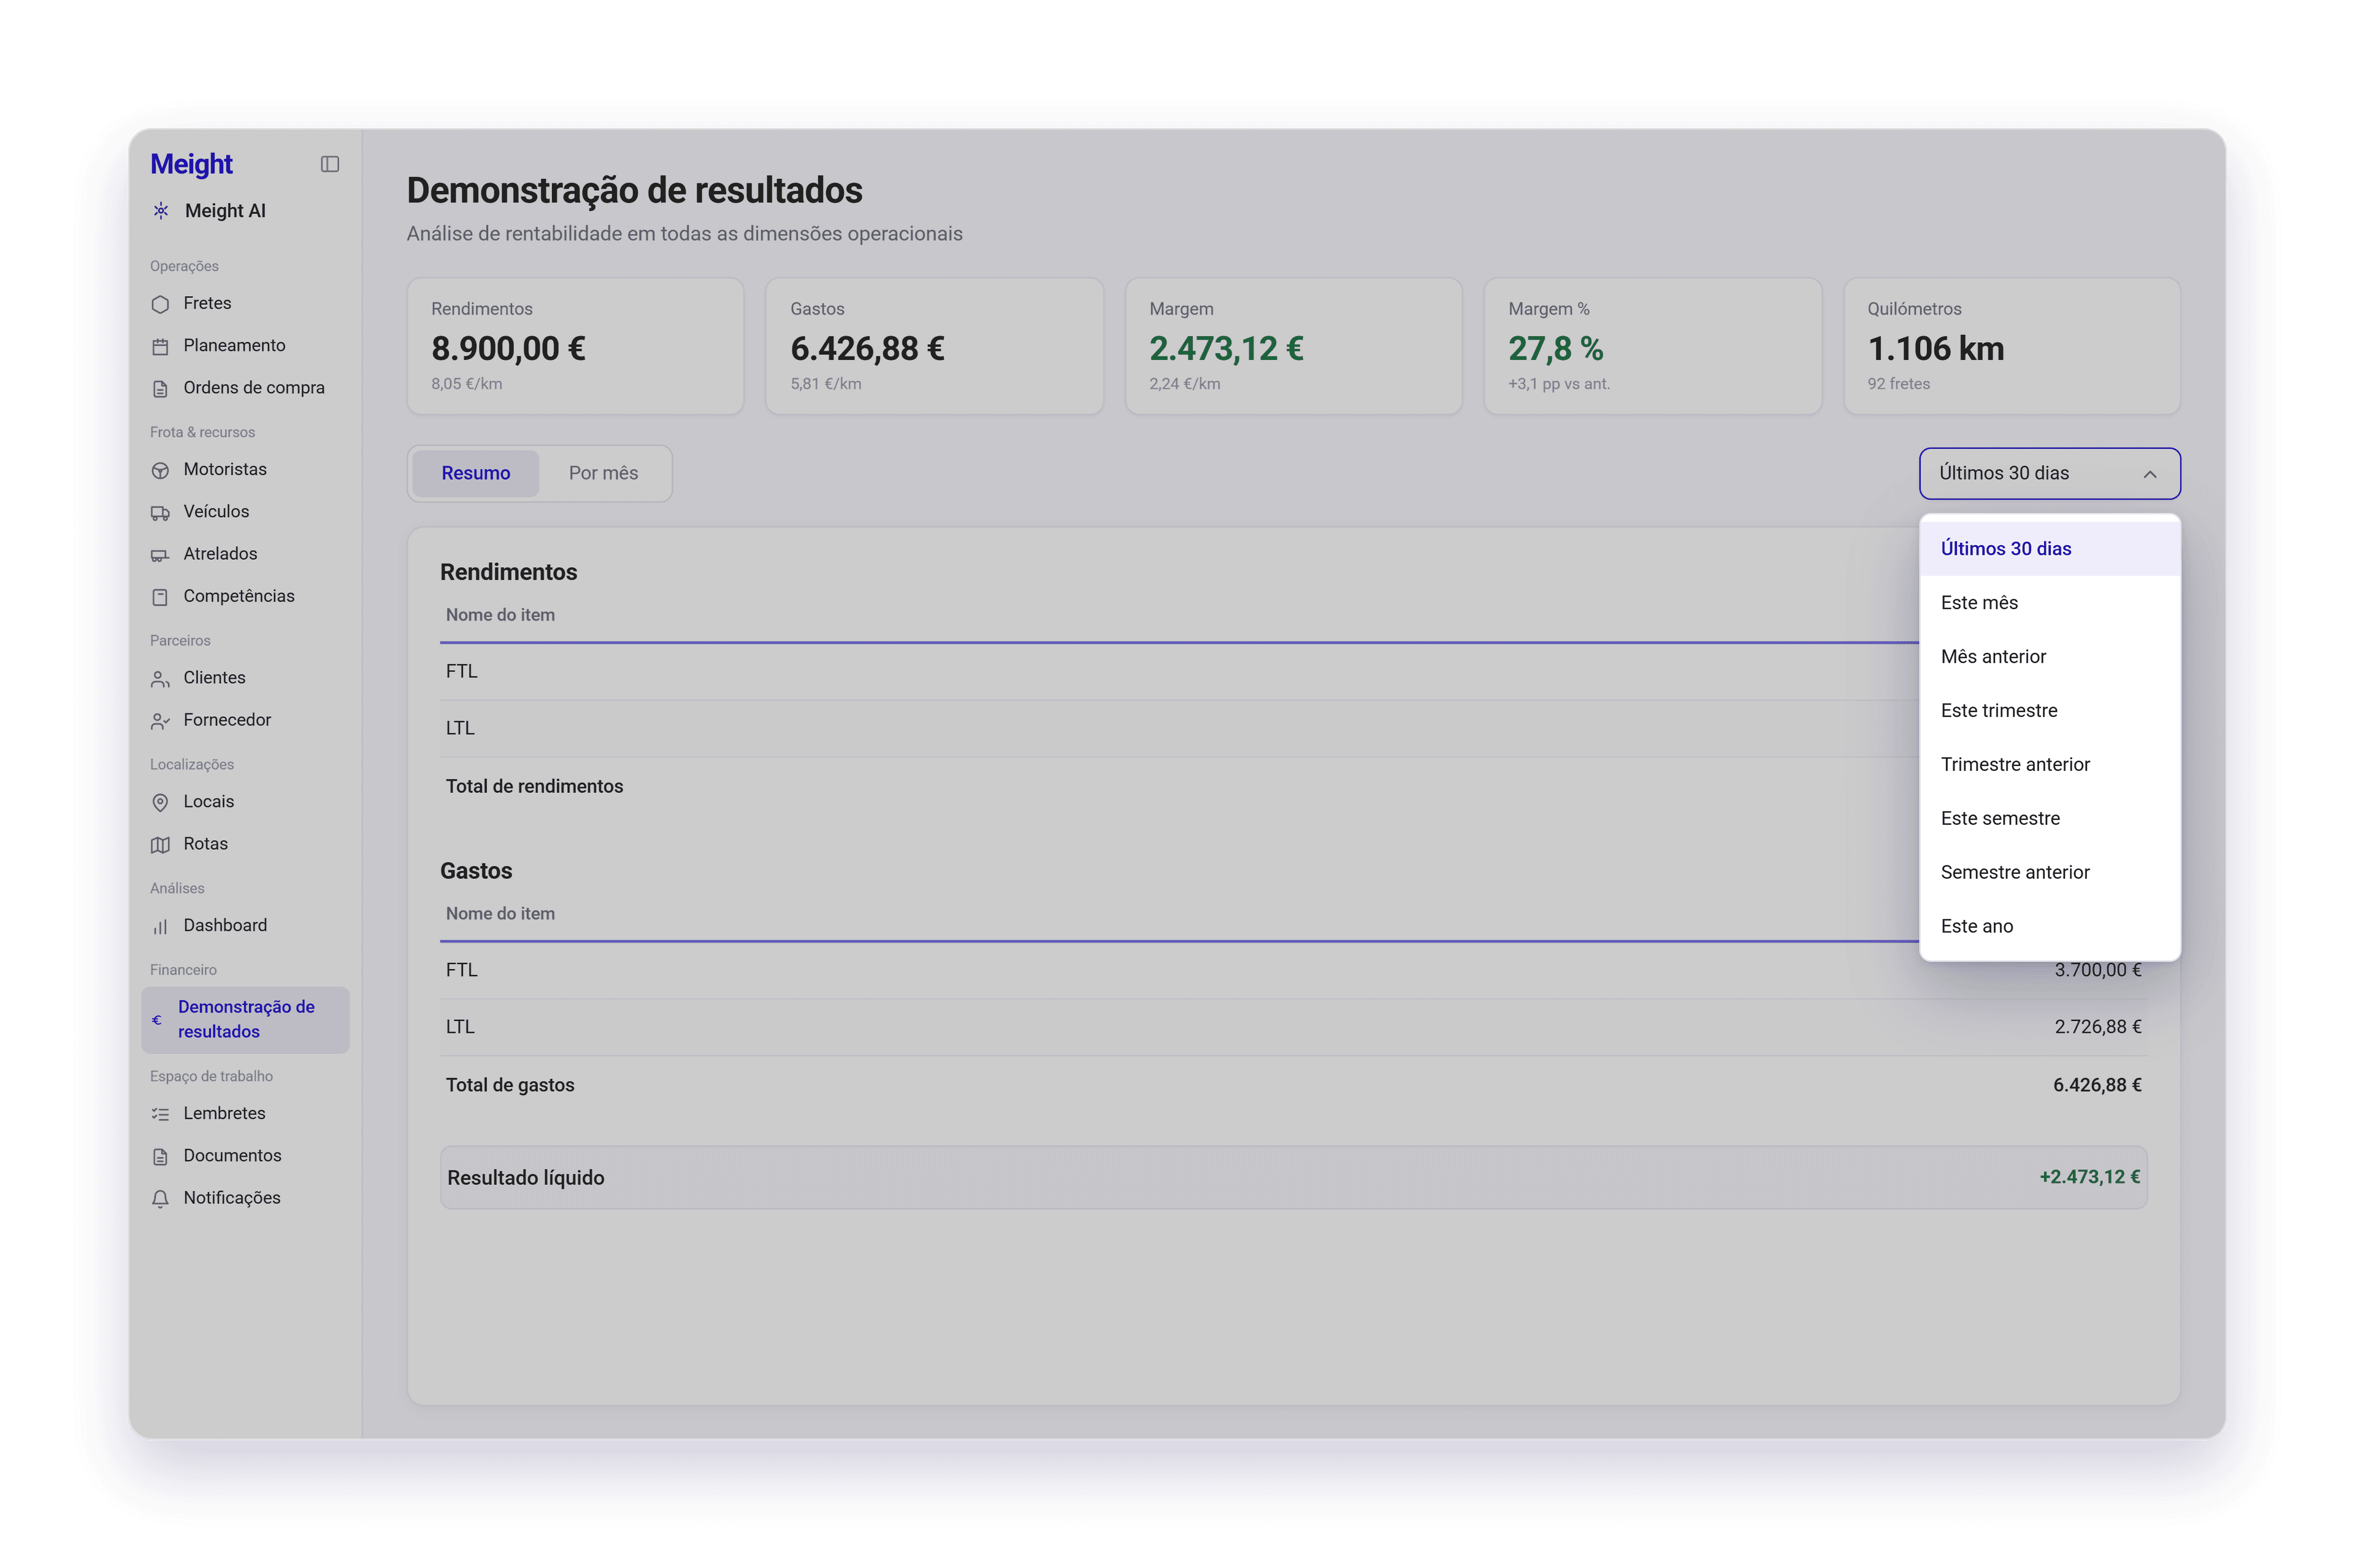This screenshot has width=2355, height=1568.
Task: Pick Semestre anterior from the dropdown list
Action: pos(2049,872)
